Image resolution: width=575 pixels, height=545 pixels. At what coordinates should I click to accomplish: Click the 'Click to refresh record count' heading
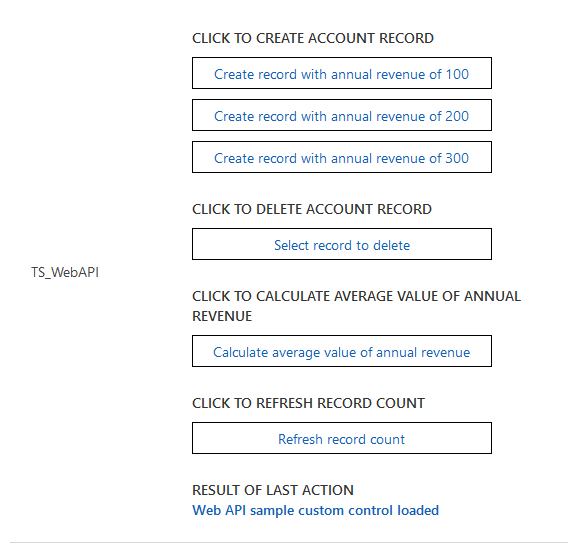[x=308, y=403]
